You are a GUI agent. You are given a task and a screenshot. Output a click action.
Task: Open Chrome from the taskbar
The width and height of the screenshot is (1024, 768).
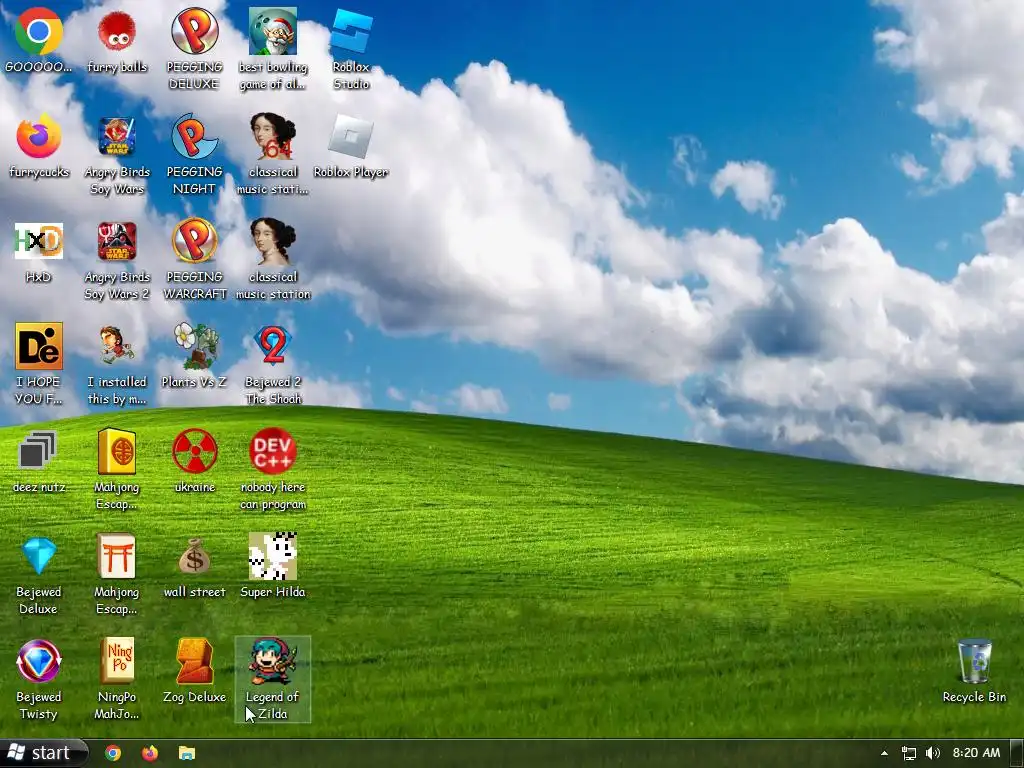click(x=113, y=753)
